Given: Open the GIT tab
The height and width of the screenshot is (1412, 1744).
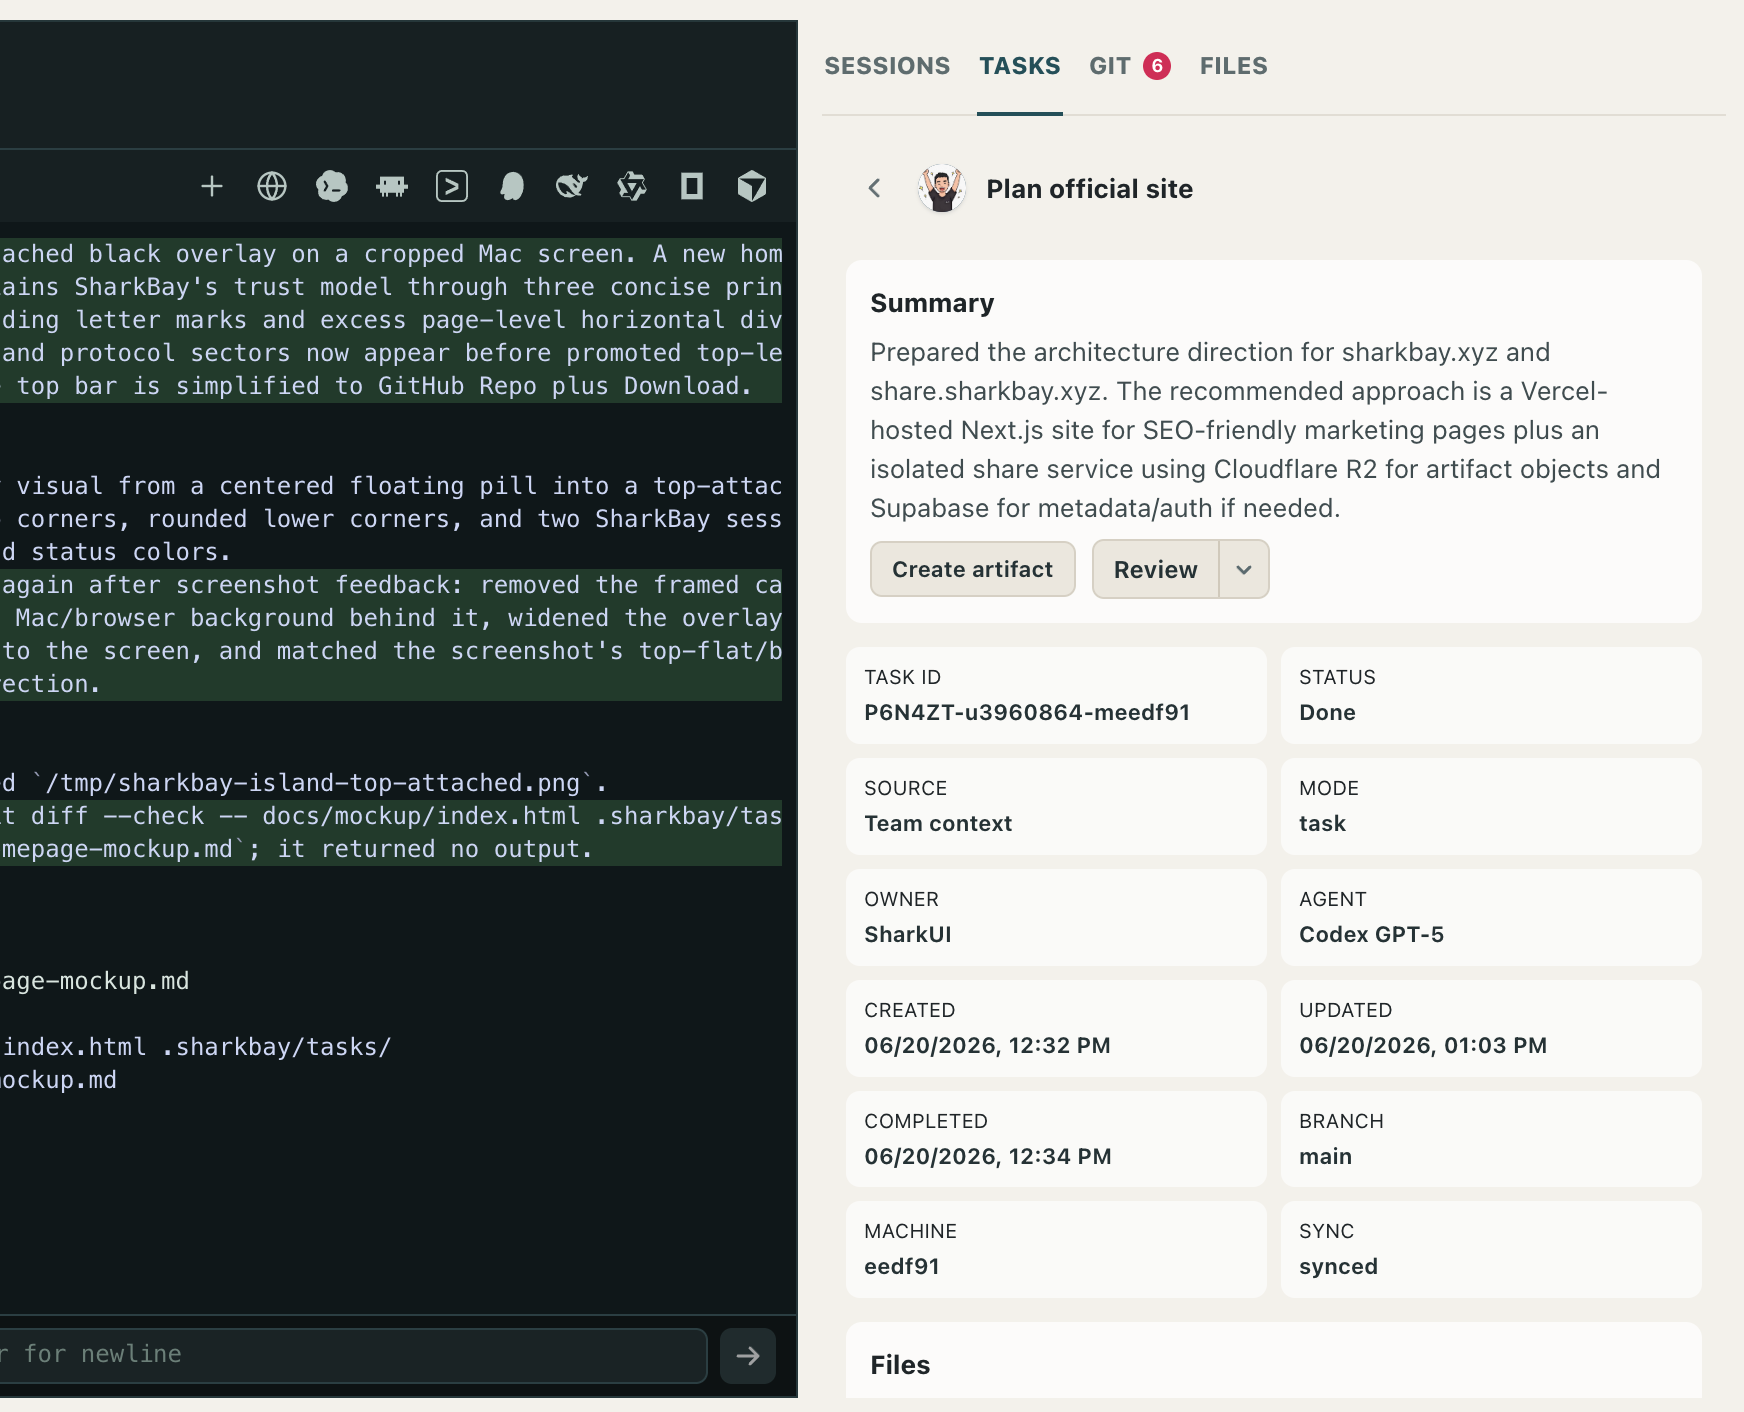Looking at the screenshot, I should [x=1110, y=66].
